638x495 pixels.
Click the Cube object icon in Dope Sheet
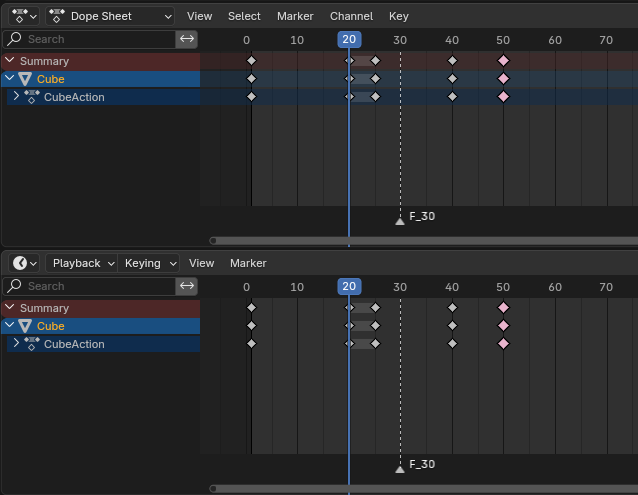tap(25, 79)
